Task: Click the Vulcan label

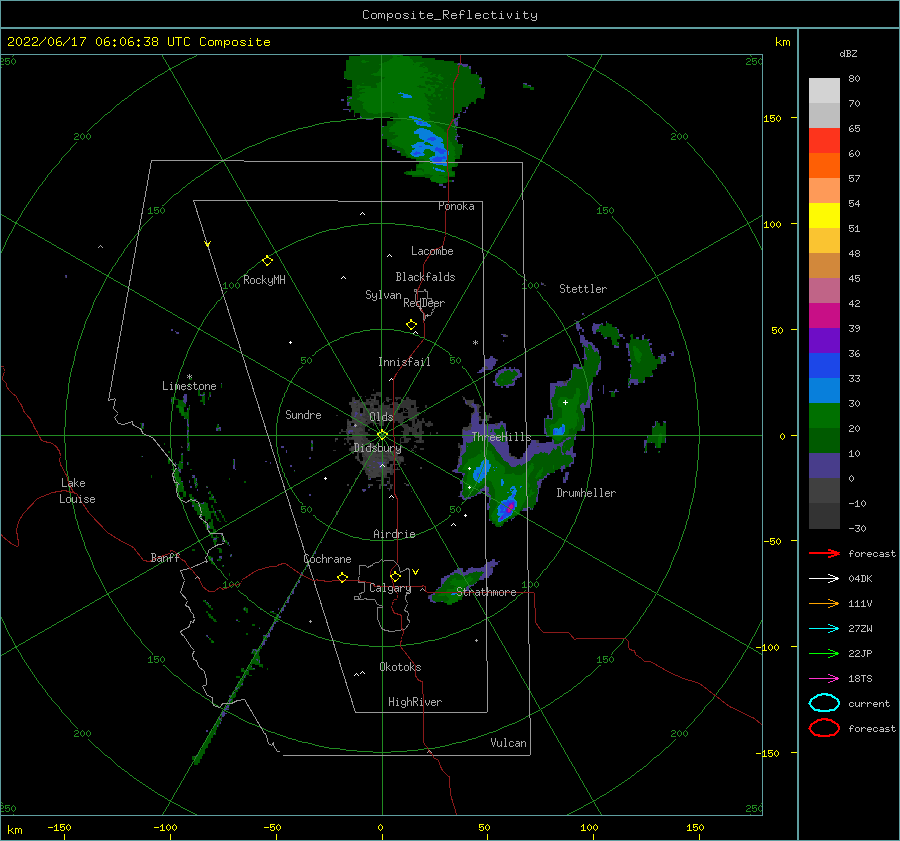Action: [x=509, y=743]
